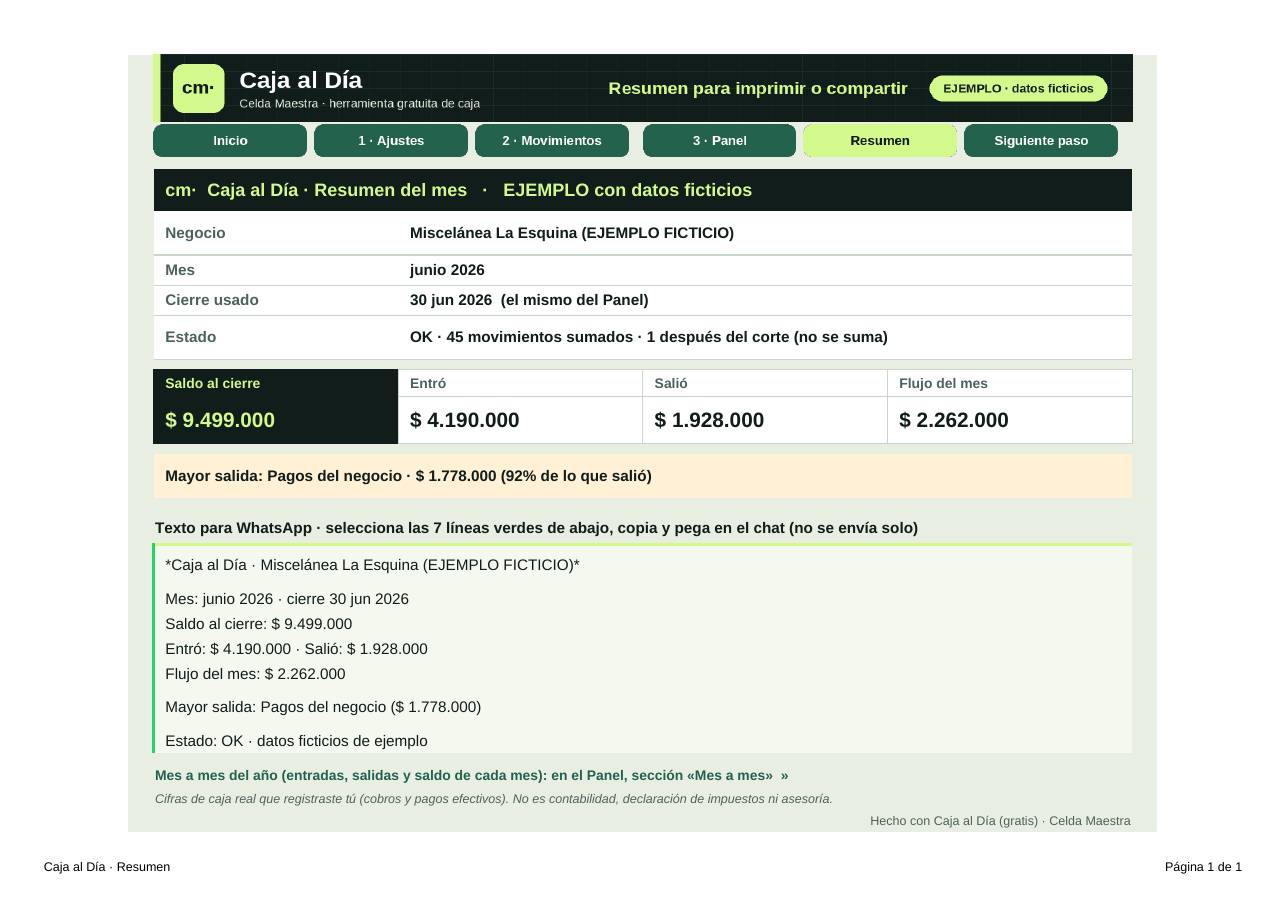Click 'Hecho con Caja al Día (gratis)' footer
Viewport: 1287px width, 910px height.
1000,821
